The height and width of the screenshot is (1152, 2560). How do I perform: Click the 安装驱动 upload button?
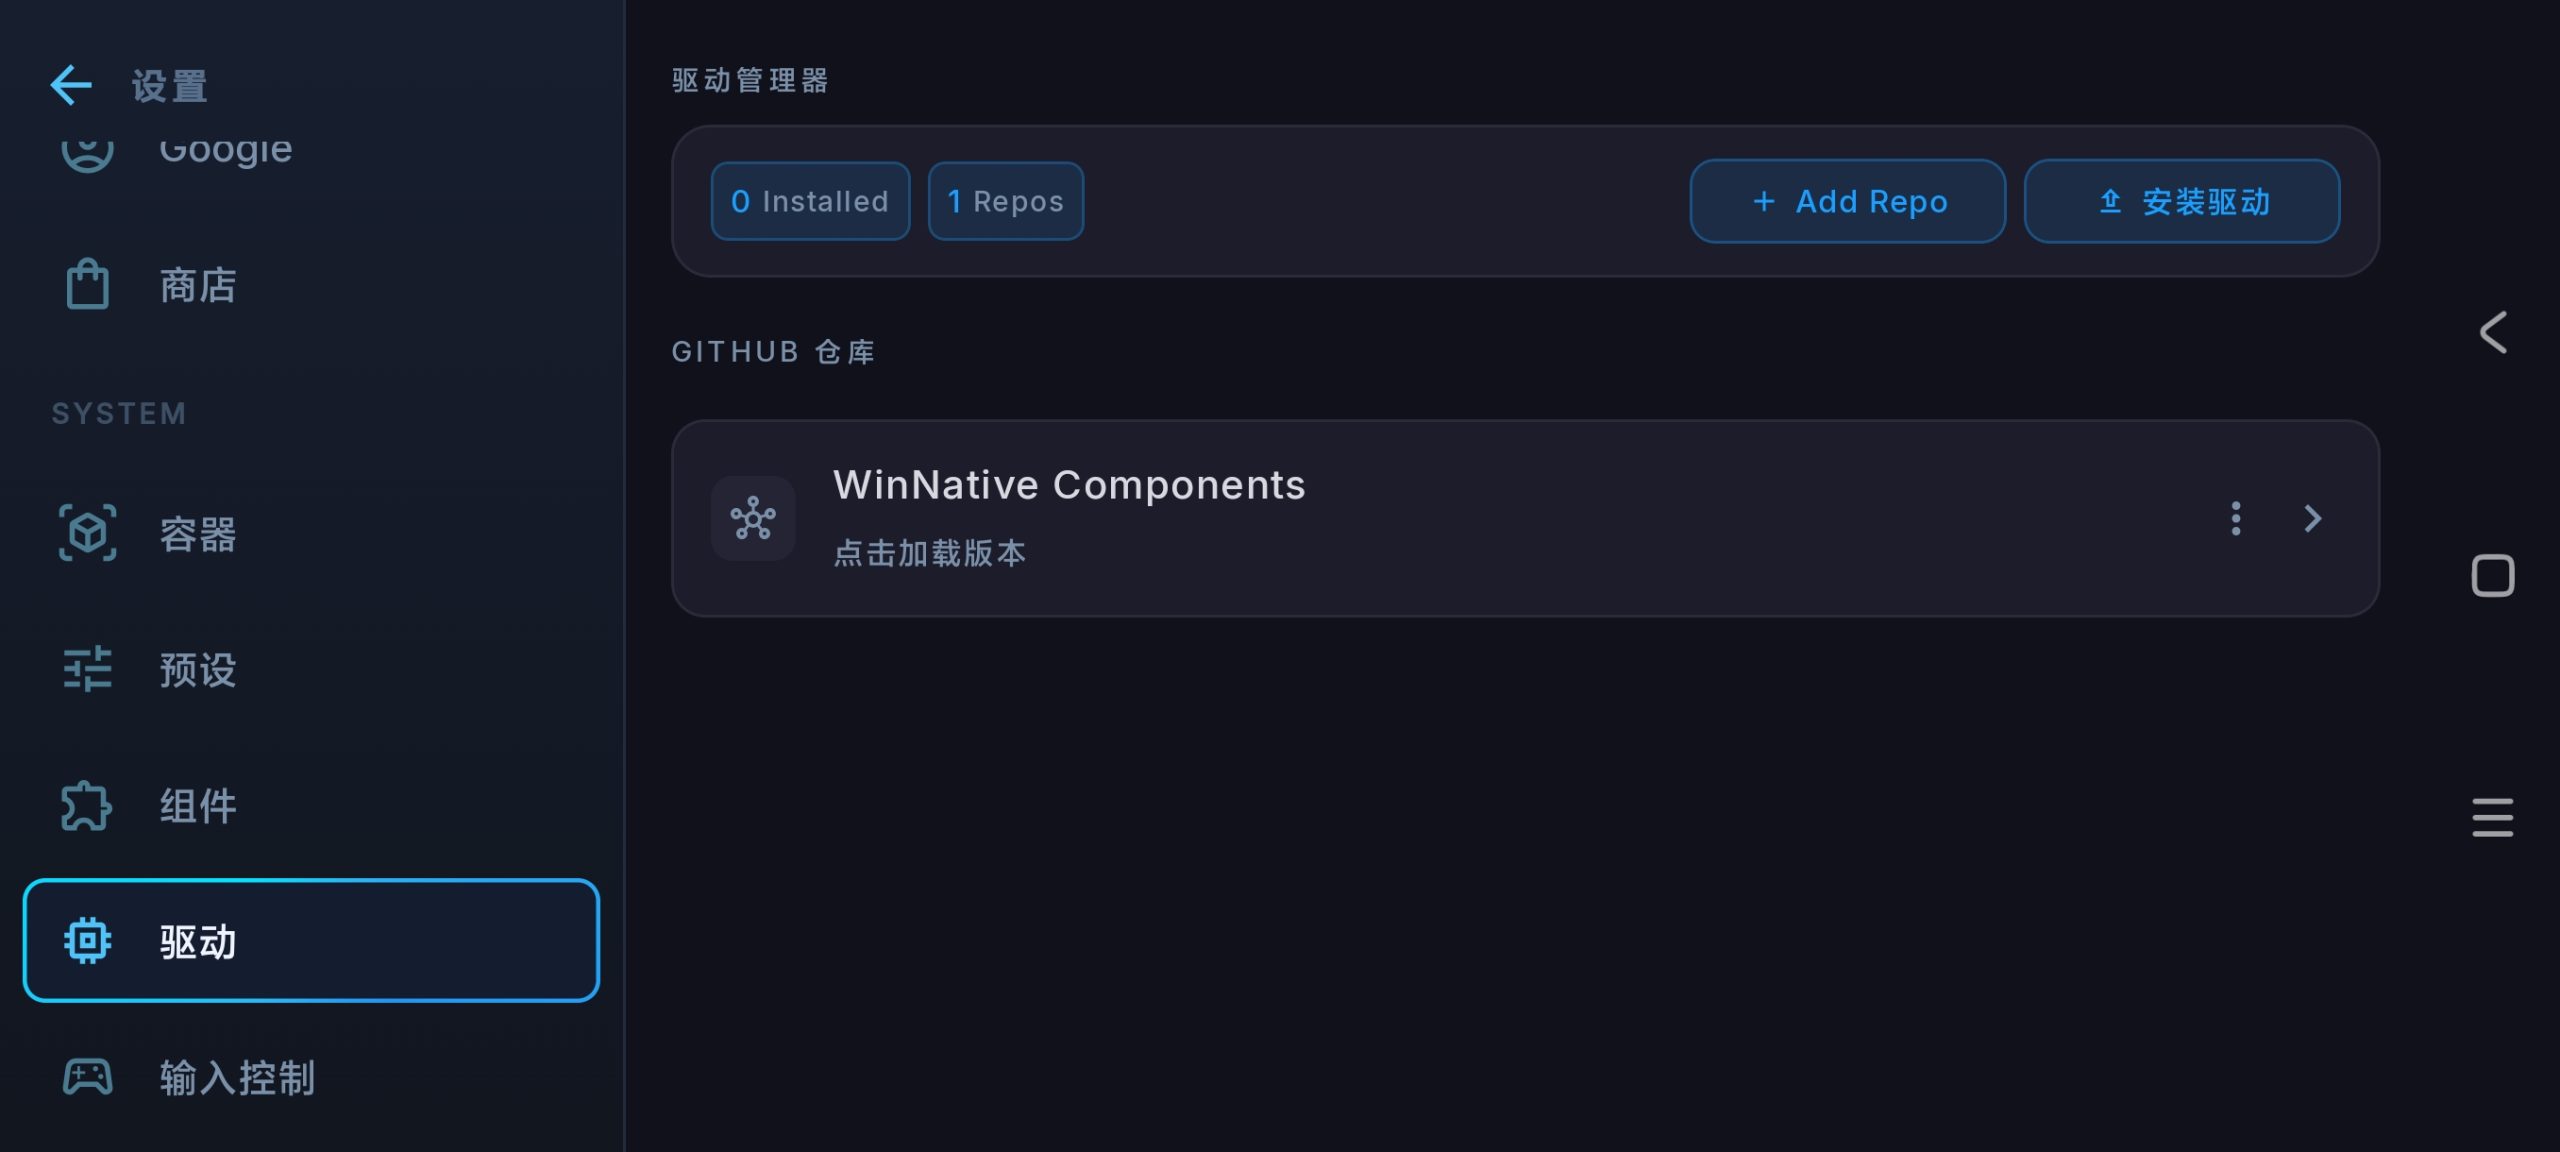point(2182,201)
